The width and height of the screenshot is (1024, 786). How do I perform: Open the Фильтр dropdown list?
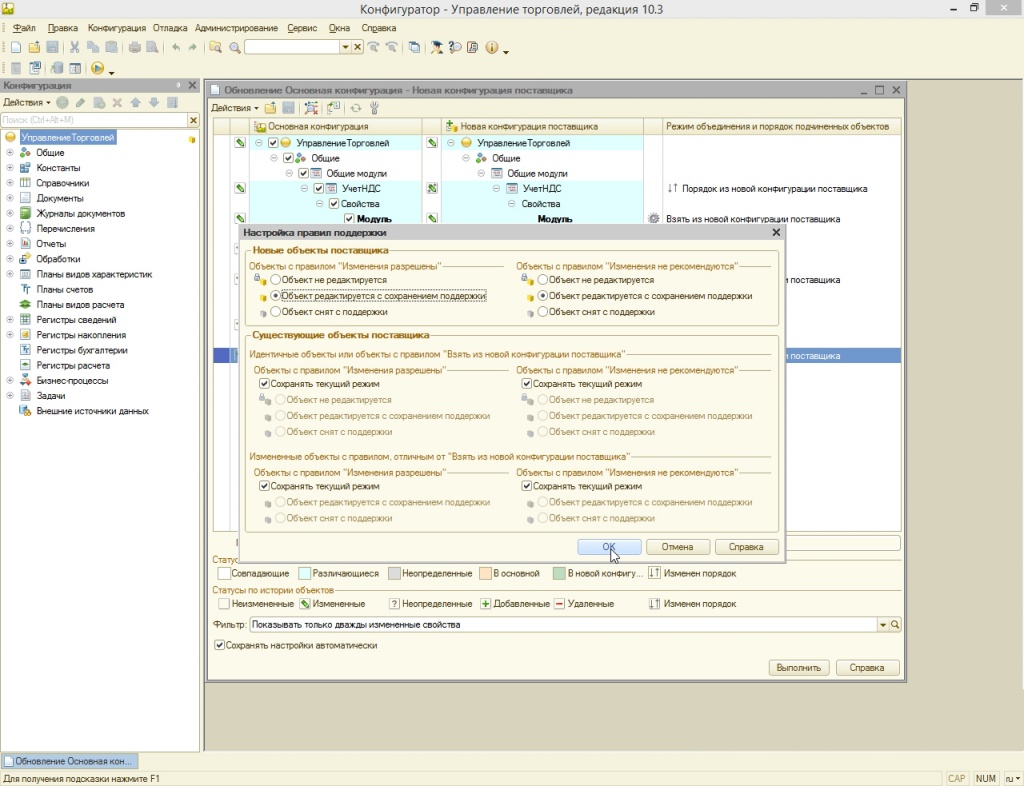coord(882,625)
